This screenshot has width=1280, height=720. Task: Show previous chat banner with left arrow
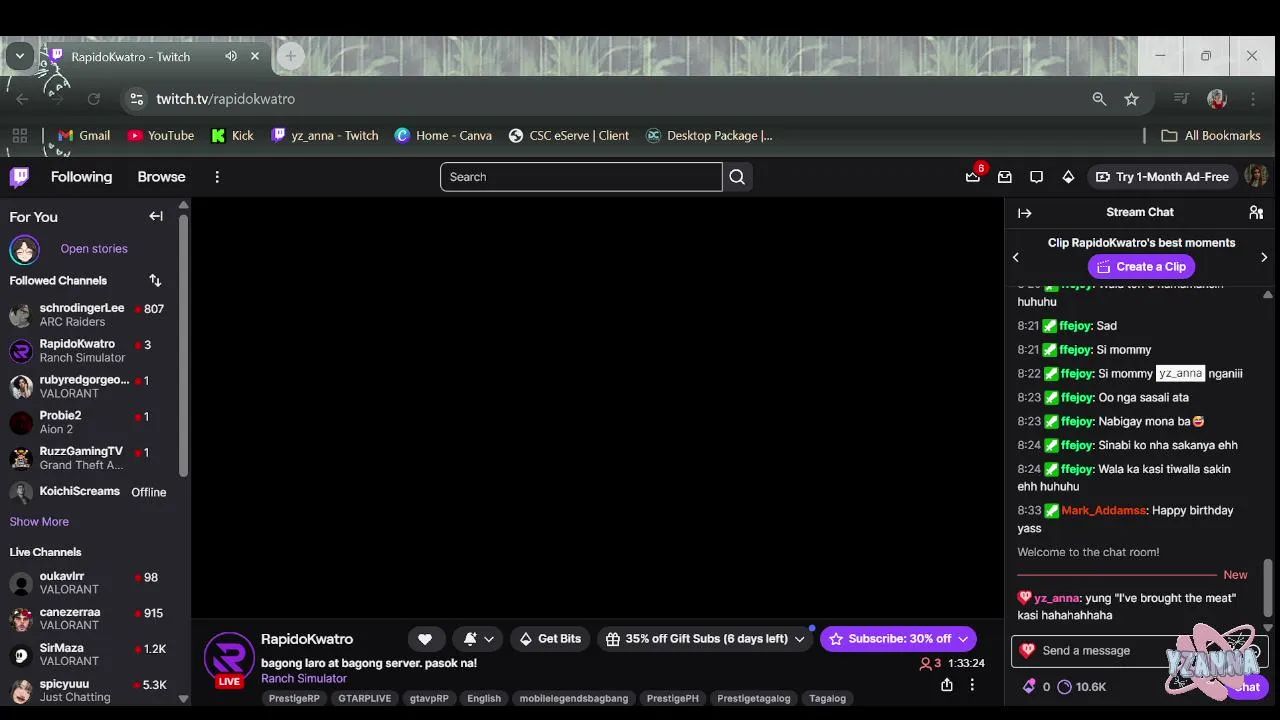[1016, 257]
